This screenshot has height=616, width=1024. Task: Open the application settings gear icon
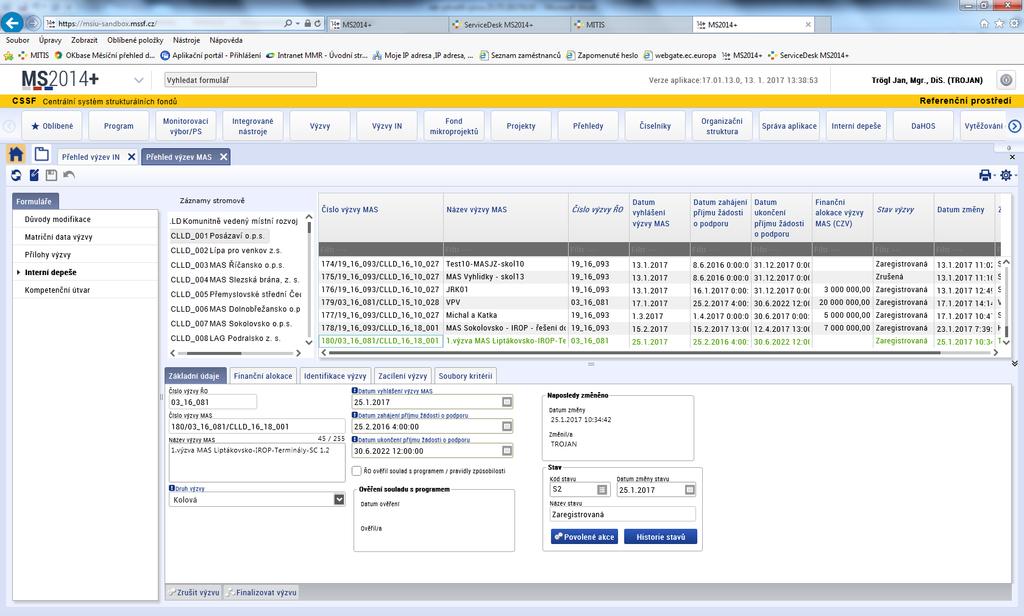(1006, 175)
